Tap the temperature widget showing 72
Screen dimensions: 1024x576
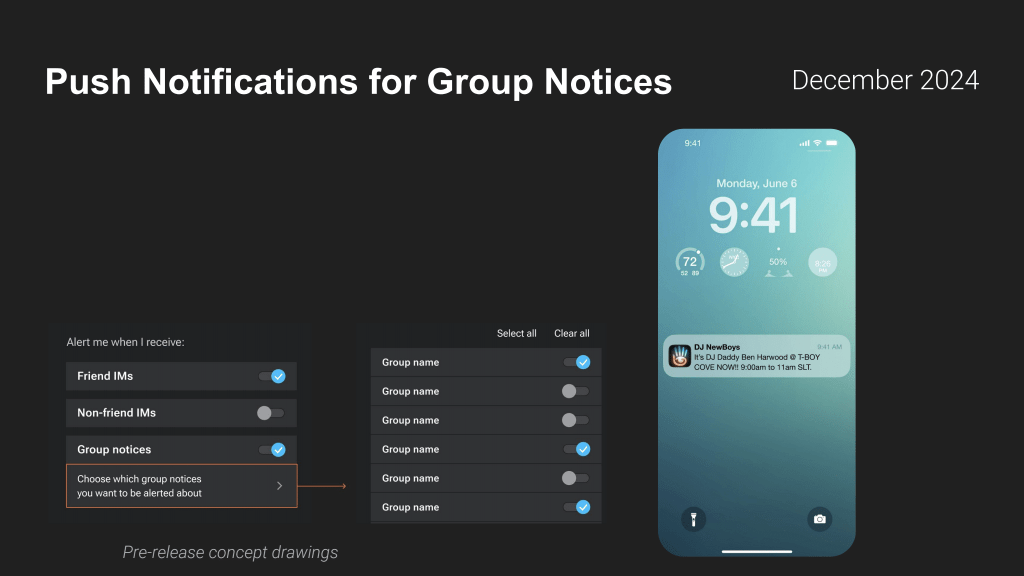(690, 263)
